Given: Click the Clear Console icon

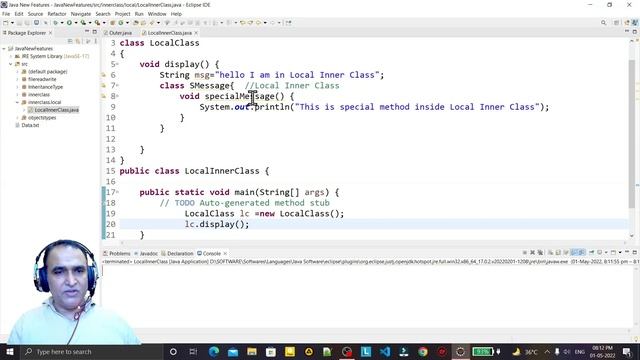Looking at the screenshot, I should 550,253.
